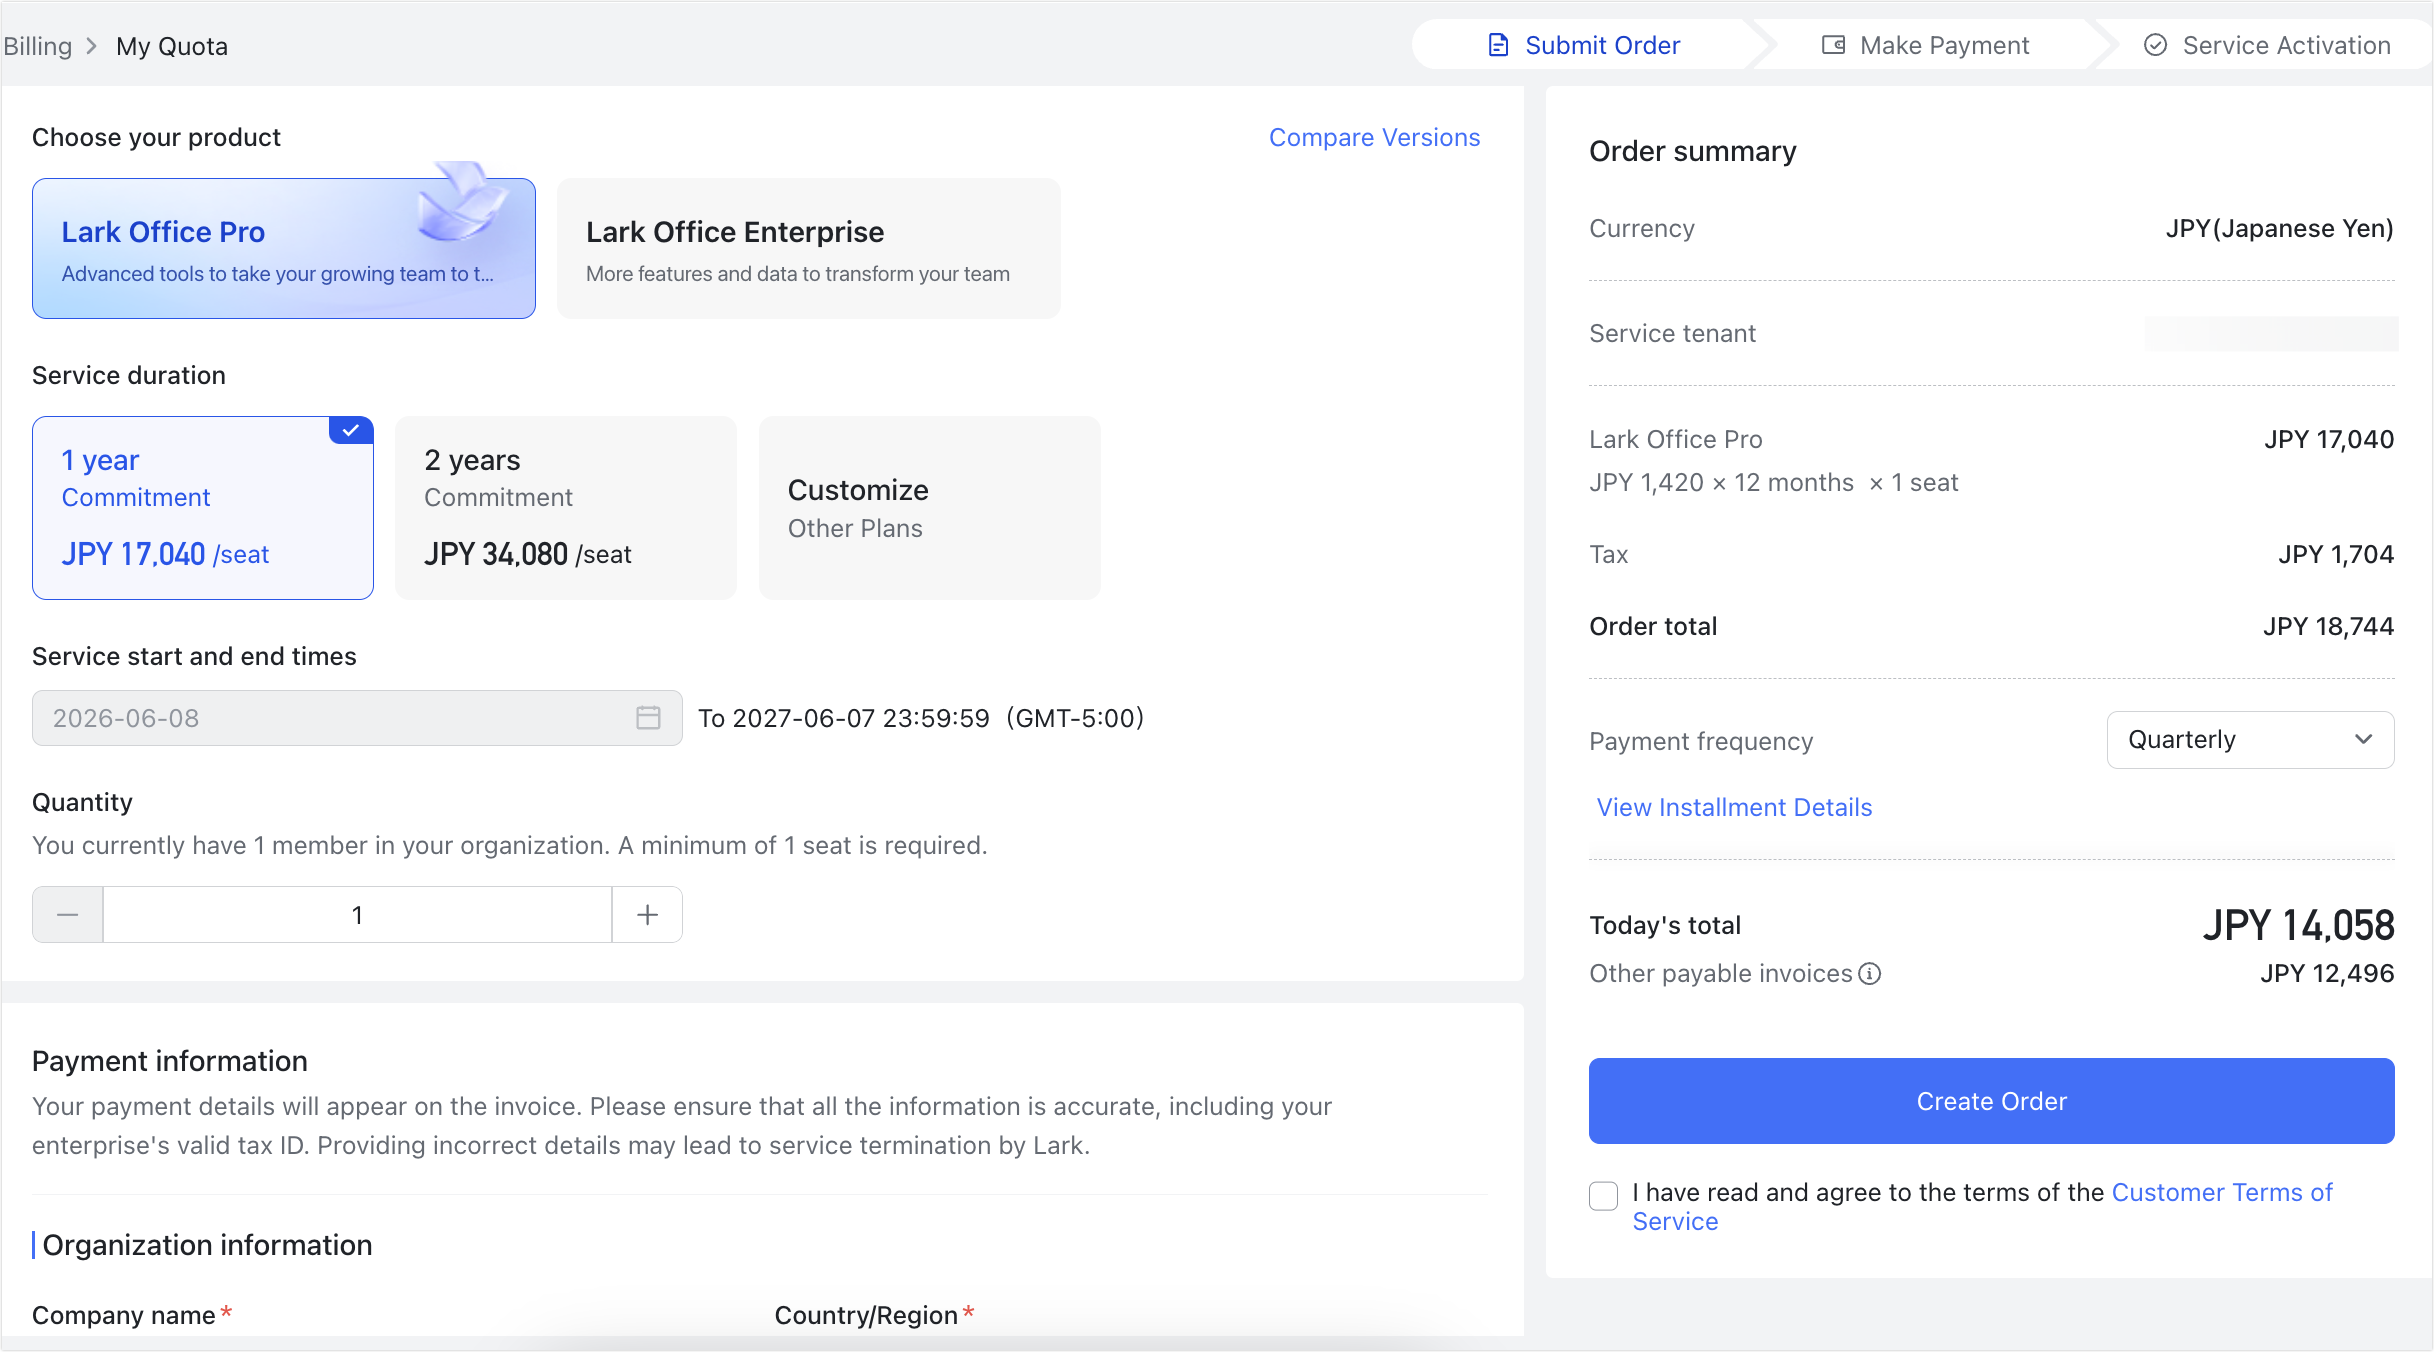Click the My Quota breadcrumb
The image size is (2434, 1352).
[x=171, y=45]
